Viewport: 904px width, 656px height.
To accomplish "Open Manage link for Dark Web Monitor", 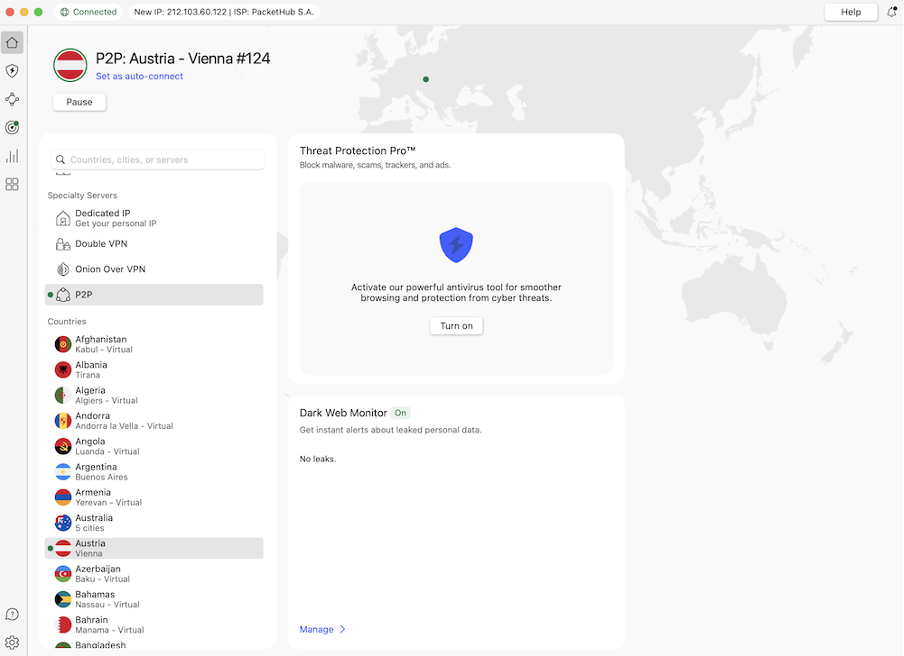I will [317, 629].
